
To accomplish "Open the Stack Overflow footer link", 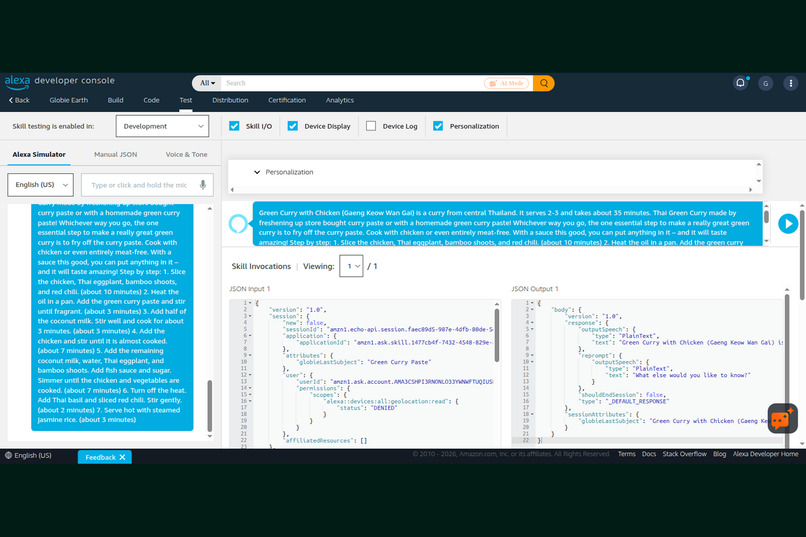I will 684,454.
